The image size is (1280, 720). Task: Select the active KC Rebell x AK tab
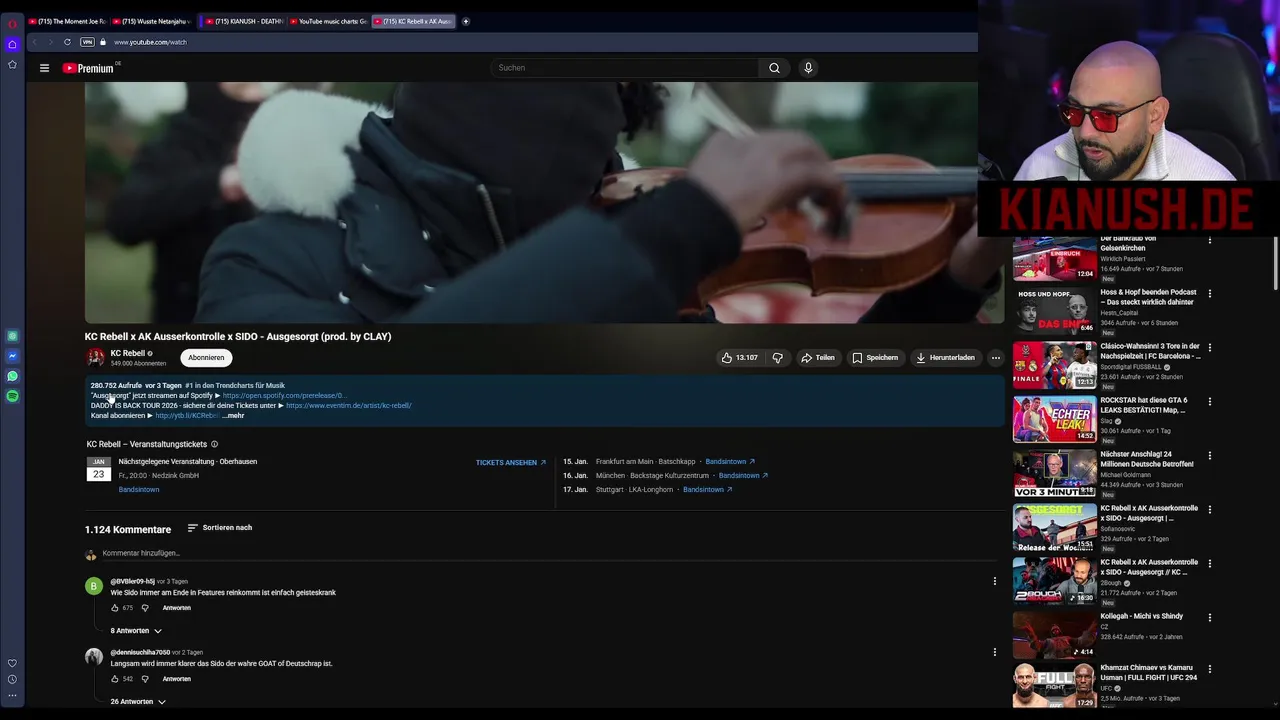[414, 21]
